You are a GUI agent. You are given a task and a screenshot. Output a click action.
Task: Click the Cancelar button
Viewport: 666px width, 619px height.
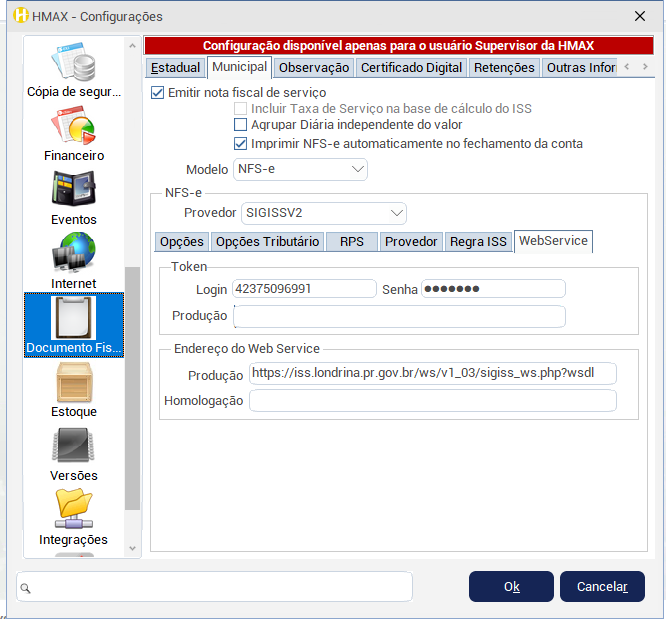(602, 587)
